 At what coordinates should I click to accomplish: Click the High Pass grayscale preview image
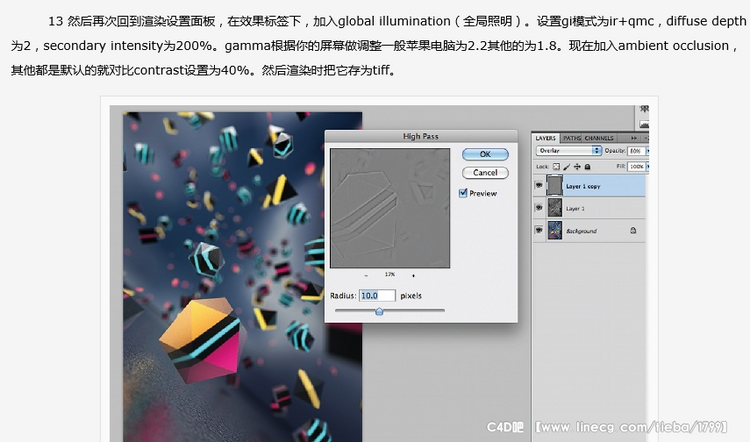pyautogui.click(x=390, y=208)
